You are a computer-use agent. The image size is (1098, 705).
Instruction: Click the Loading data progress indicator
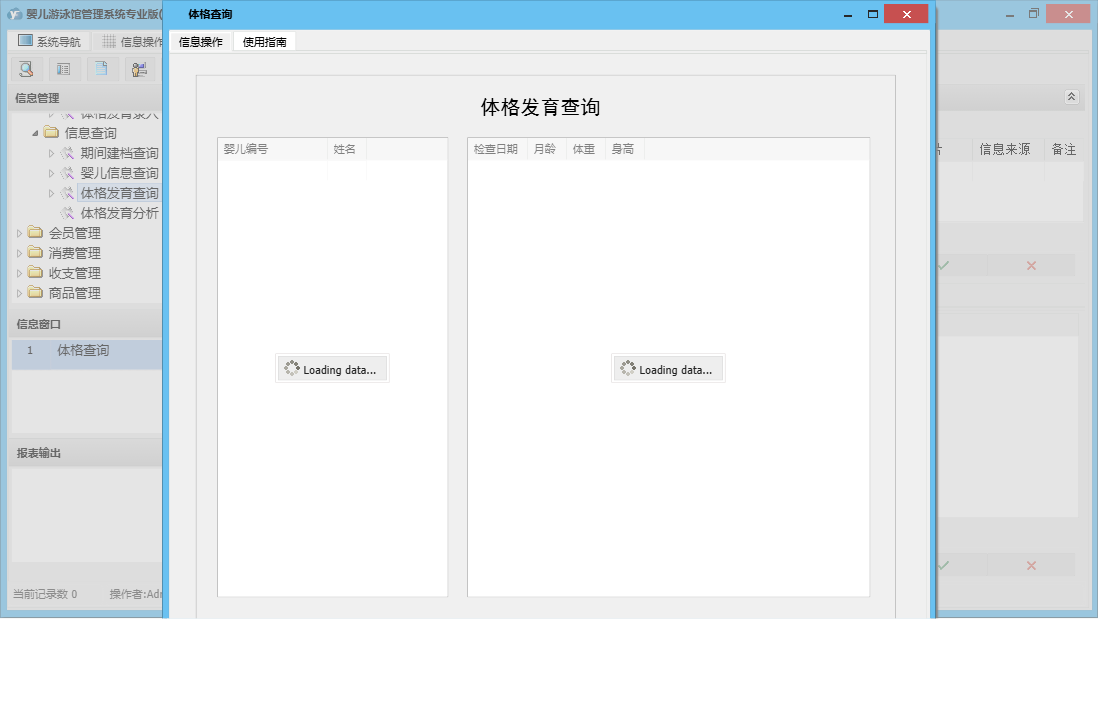pos(332,368)
